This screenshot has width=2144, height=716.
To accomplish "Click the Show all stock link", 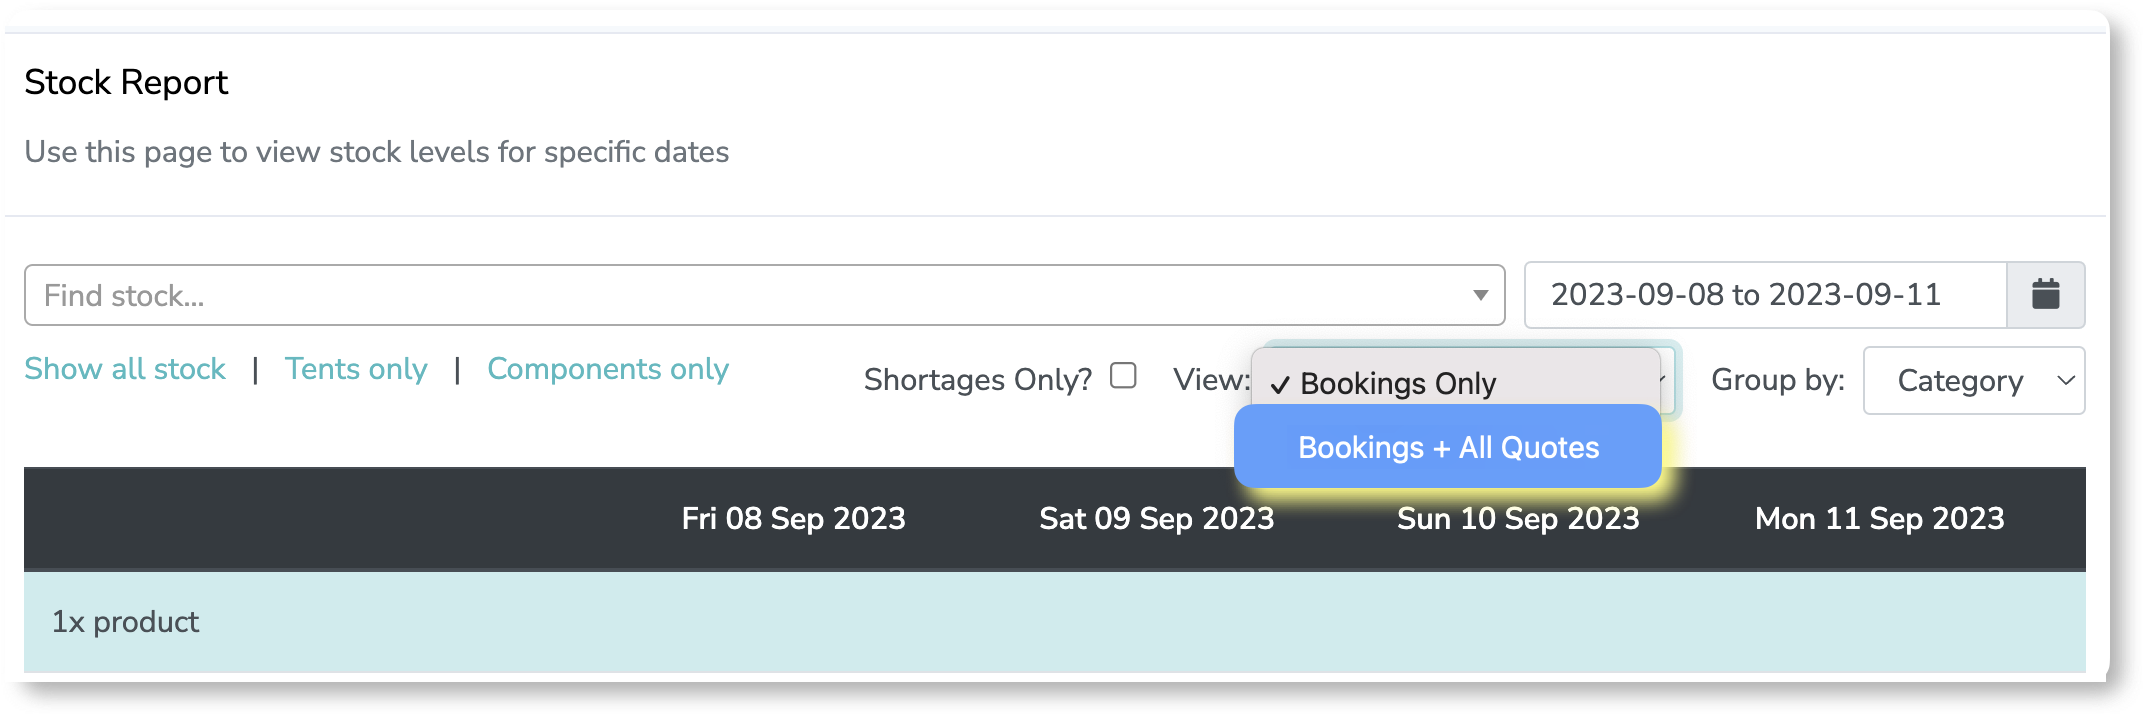I will pyautogui.click(x=125, y=369).
